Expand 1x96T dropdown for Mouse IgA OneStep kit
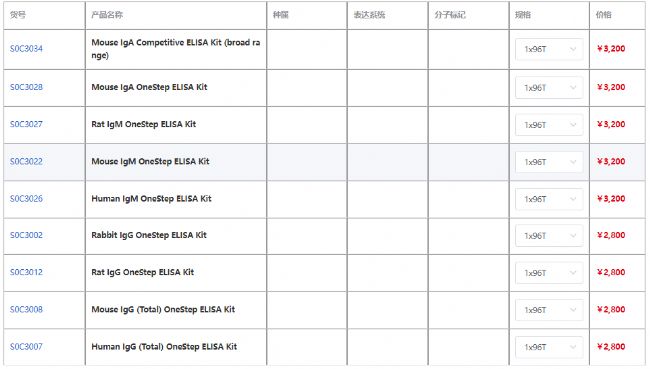Image resolution: width=650 pixels, height=369 pixels. point(549,87)
